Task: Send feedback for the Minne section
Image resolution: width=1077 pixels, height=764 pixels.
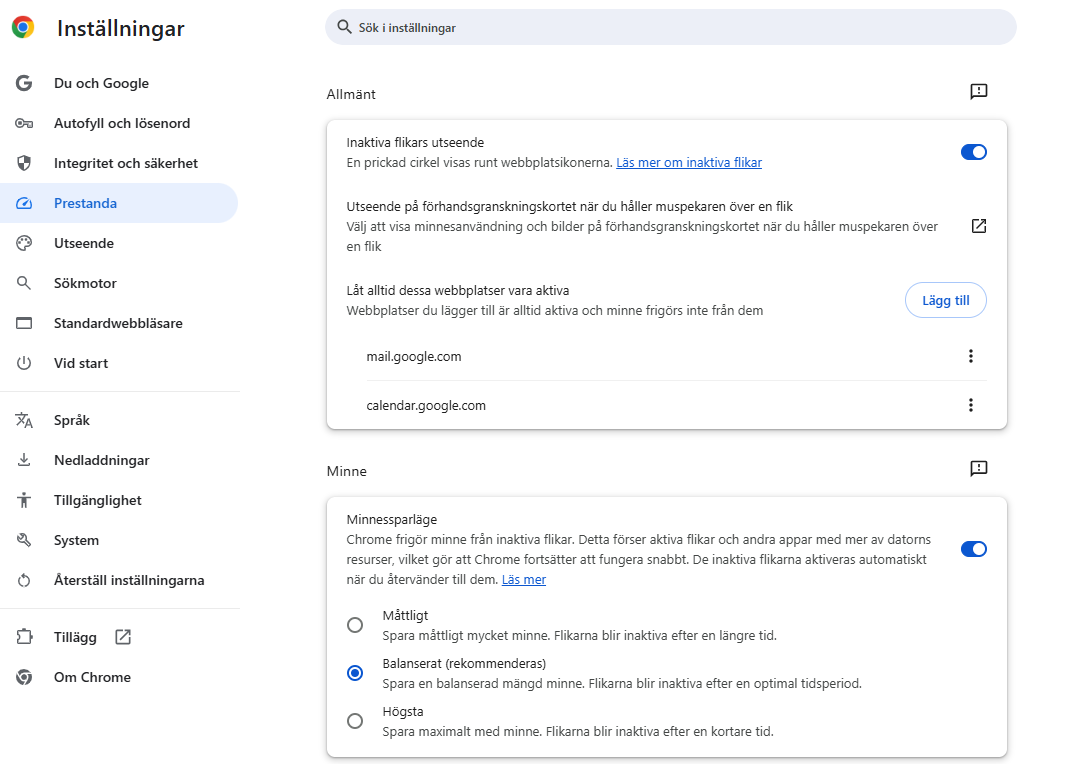Action: click(978, 468)
